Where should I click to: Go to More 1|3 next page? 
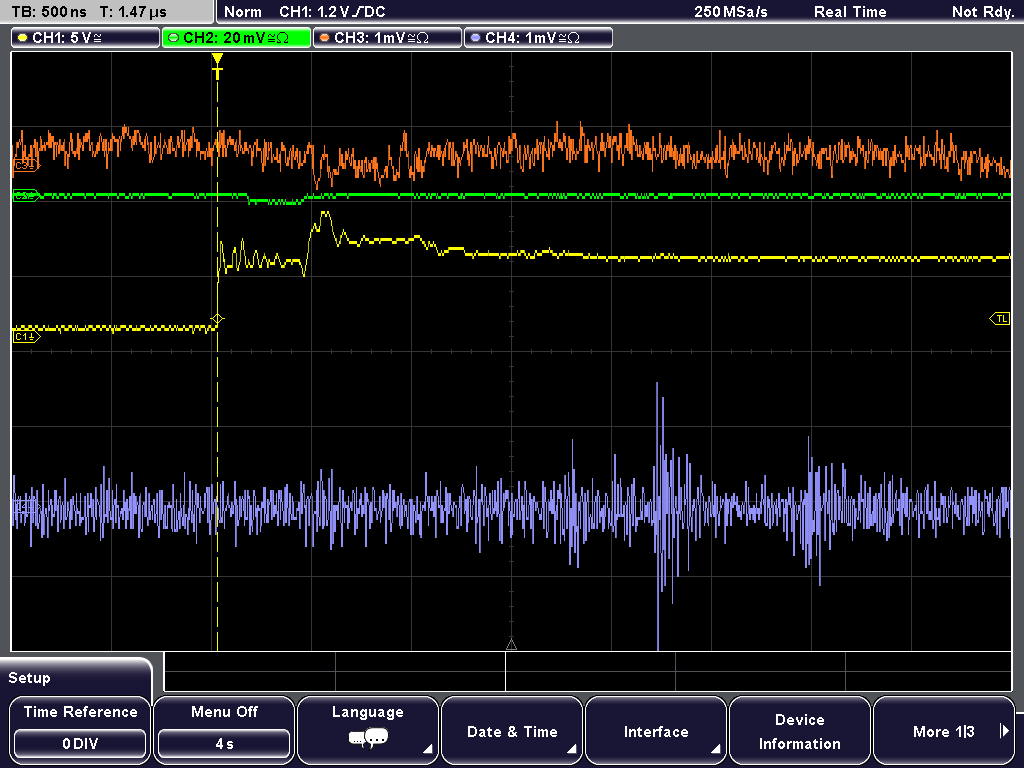[x=944, y=730]
